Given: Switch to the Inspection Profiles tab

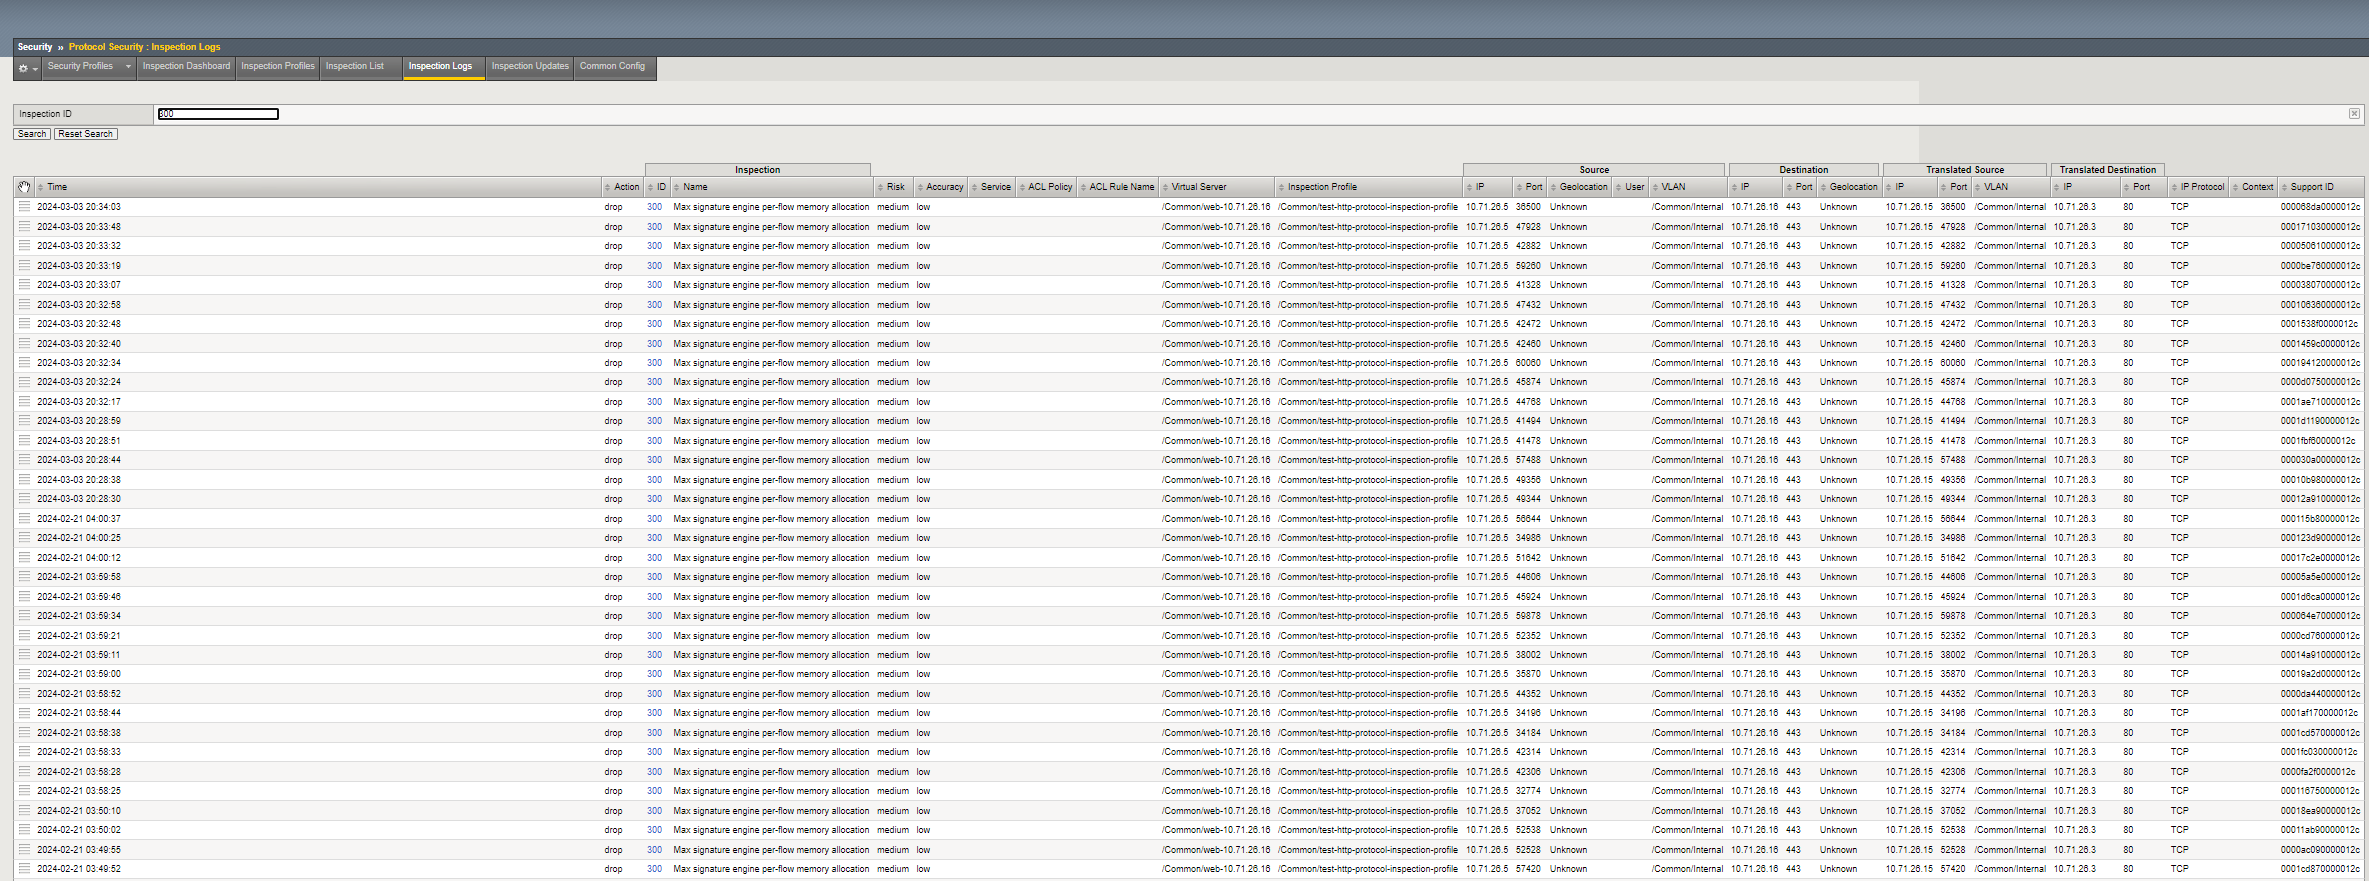Looking at the screenshot, I should [x=278, y=67].
